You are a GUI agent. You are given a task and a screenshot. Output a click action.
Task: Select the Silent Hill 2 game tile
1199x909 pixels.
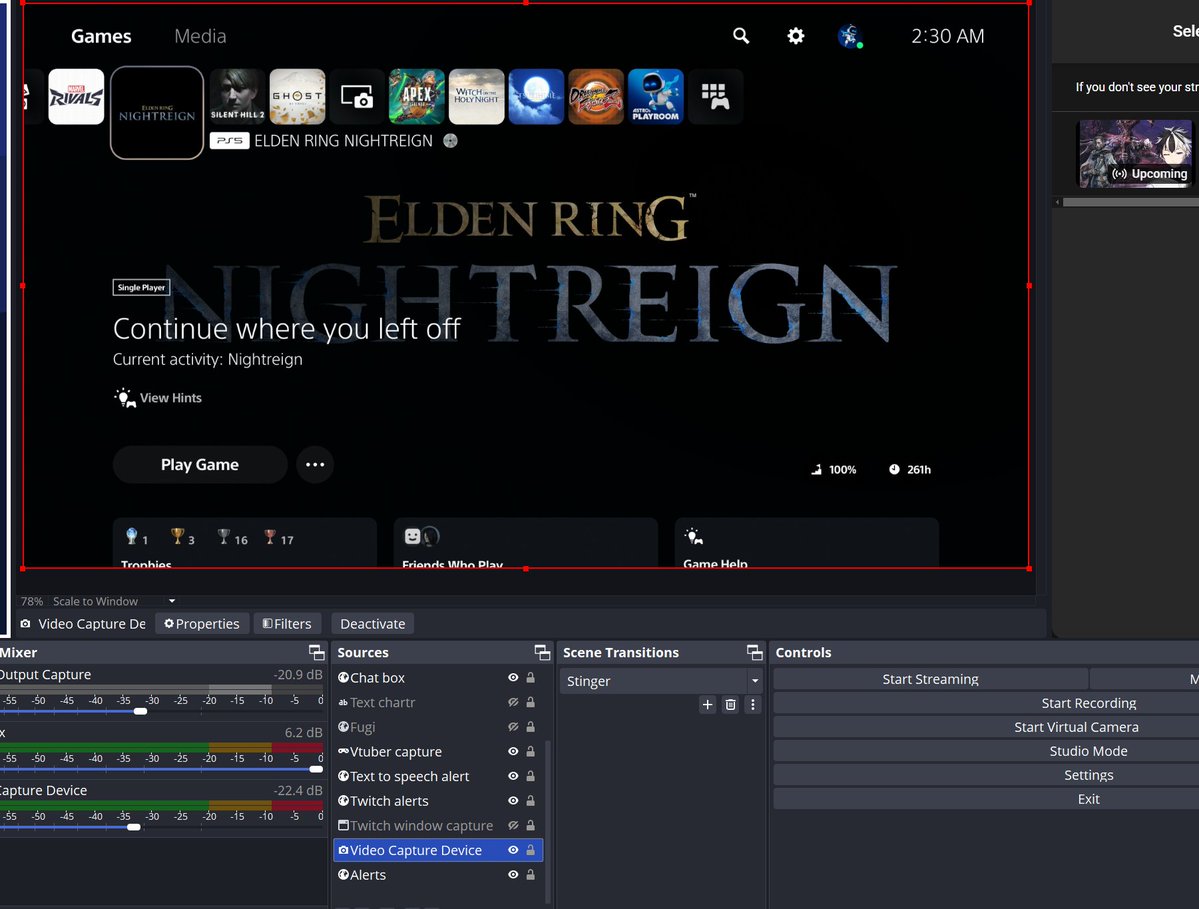pyautogui.click(x=237, y=96)
